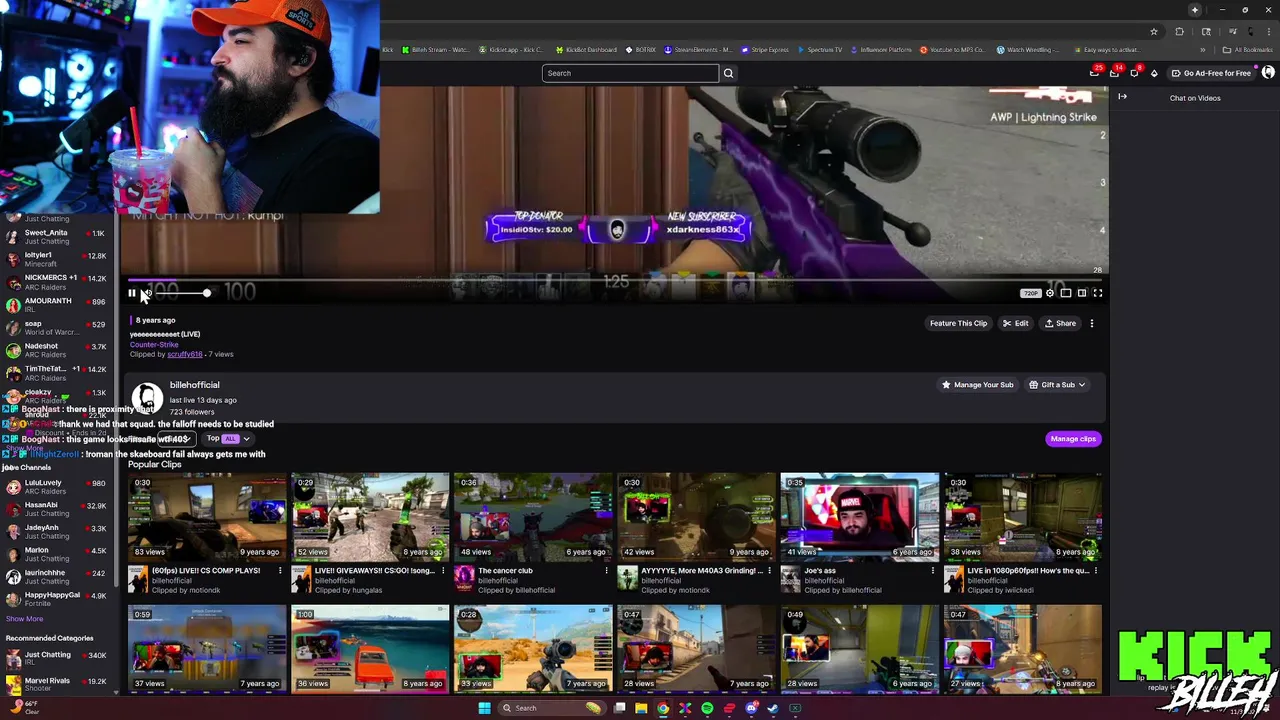Viewport: 1280px width, 720px height.
Task: Click the billehofficial channel name
Action: click(194, 385)
